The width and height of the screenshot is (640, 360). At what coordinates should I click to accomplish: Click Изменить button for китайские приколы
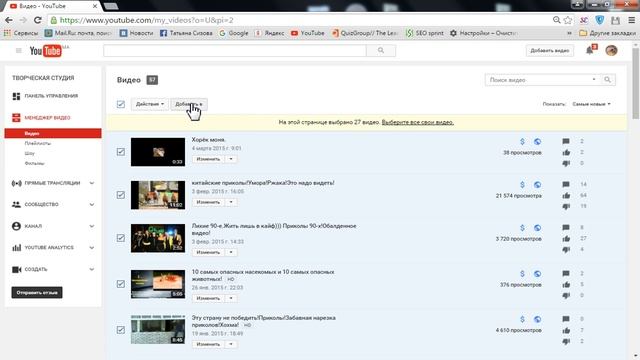click(x=208, y=202)
